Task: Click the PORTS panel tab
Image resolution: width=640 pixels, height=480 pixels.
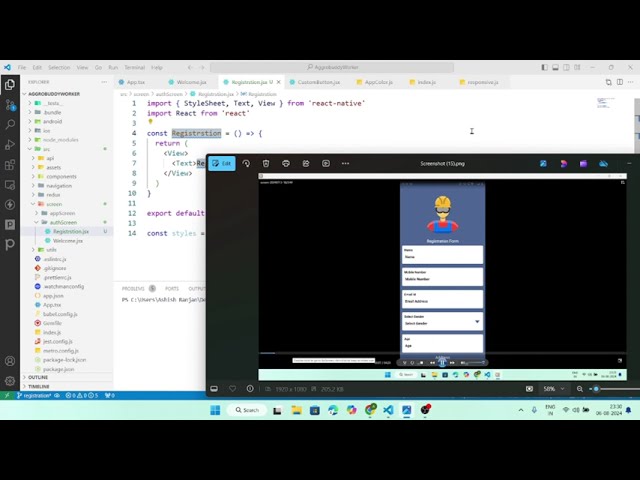Action: tap(172, 289)
